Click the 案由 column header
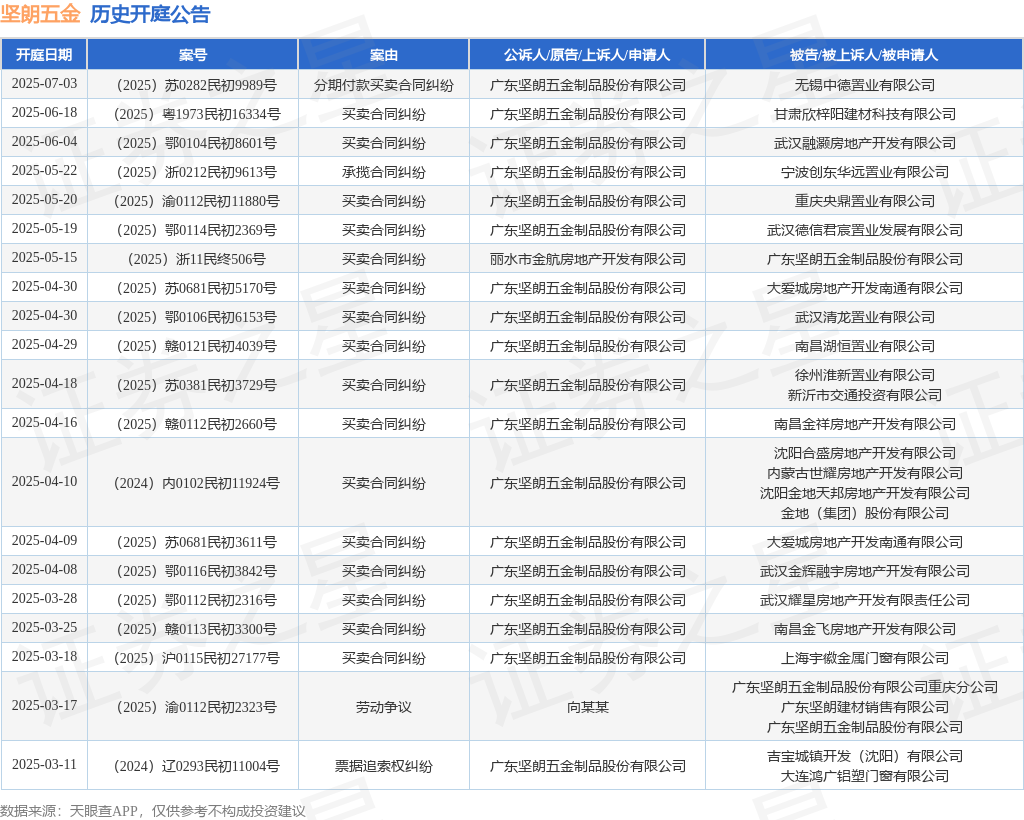Image resolution: width=1024 pixels, height=820 pixels. pyautogui.click(x=383, y=55)
